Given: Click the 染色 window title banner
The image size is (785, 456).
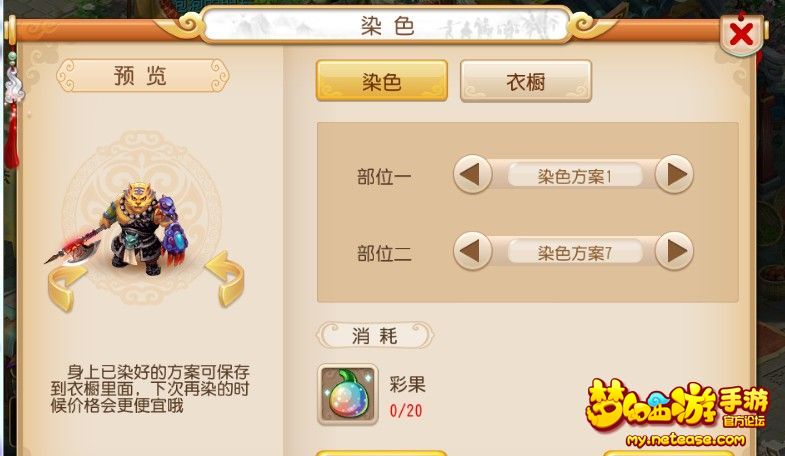Looking at the screenshot, I should tap(386, 25).
